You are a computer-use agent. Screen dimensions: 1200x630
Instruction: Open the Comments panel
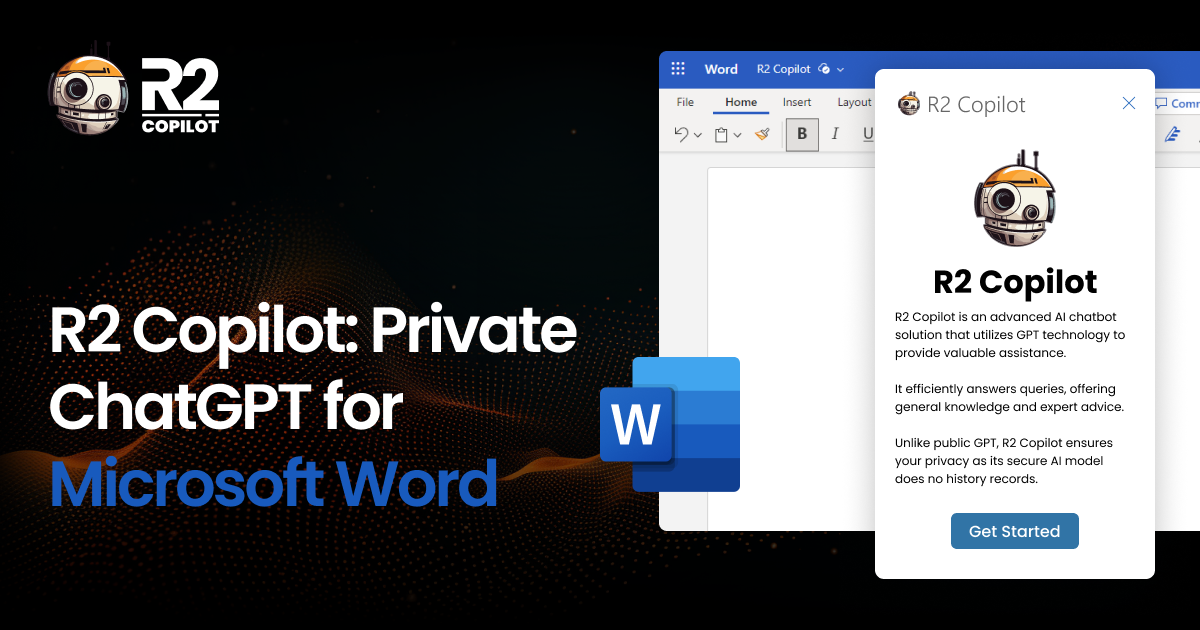coord(1176,102)
